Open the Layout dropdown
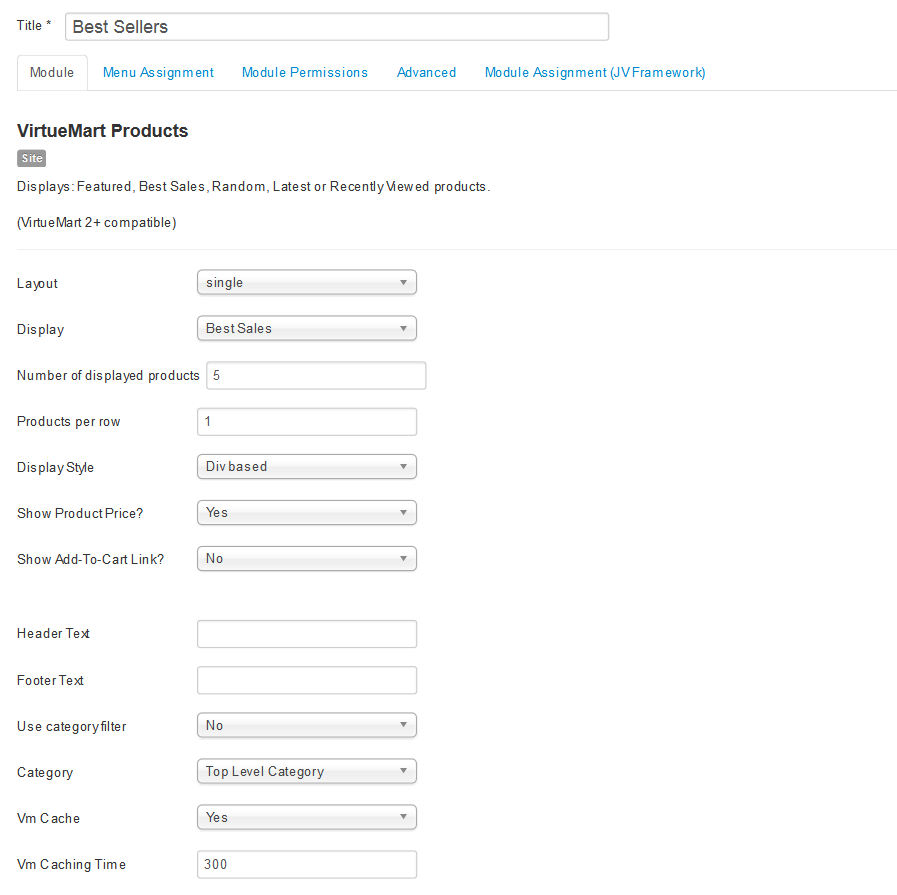Screen dimensions: 897x895 (307, 283)
